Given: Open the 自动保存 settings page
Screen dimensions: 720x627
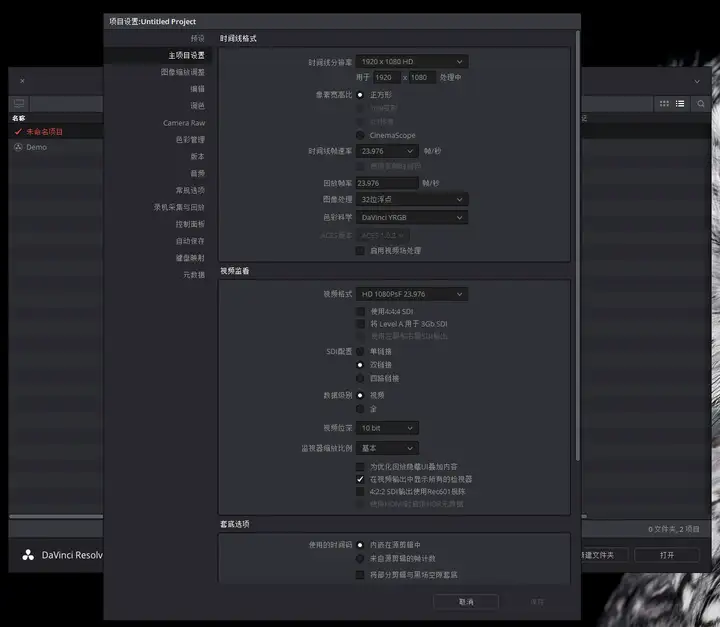Looking at the screenshot, I should (x=190, y=241).
